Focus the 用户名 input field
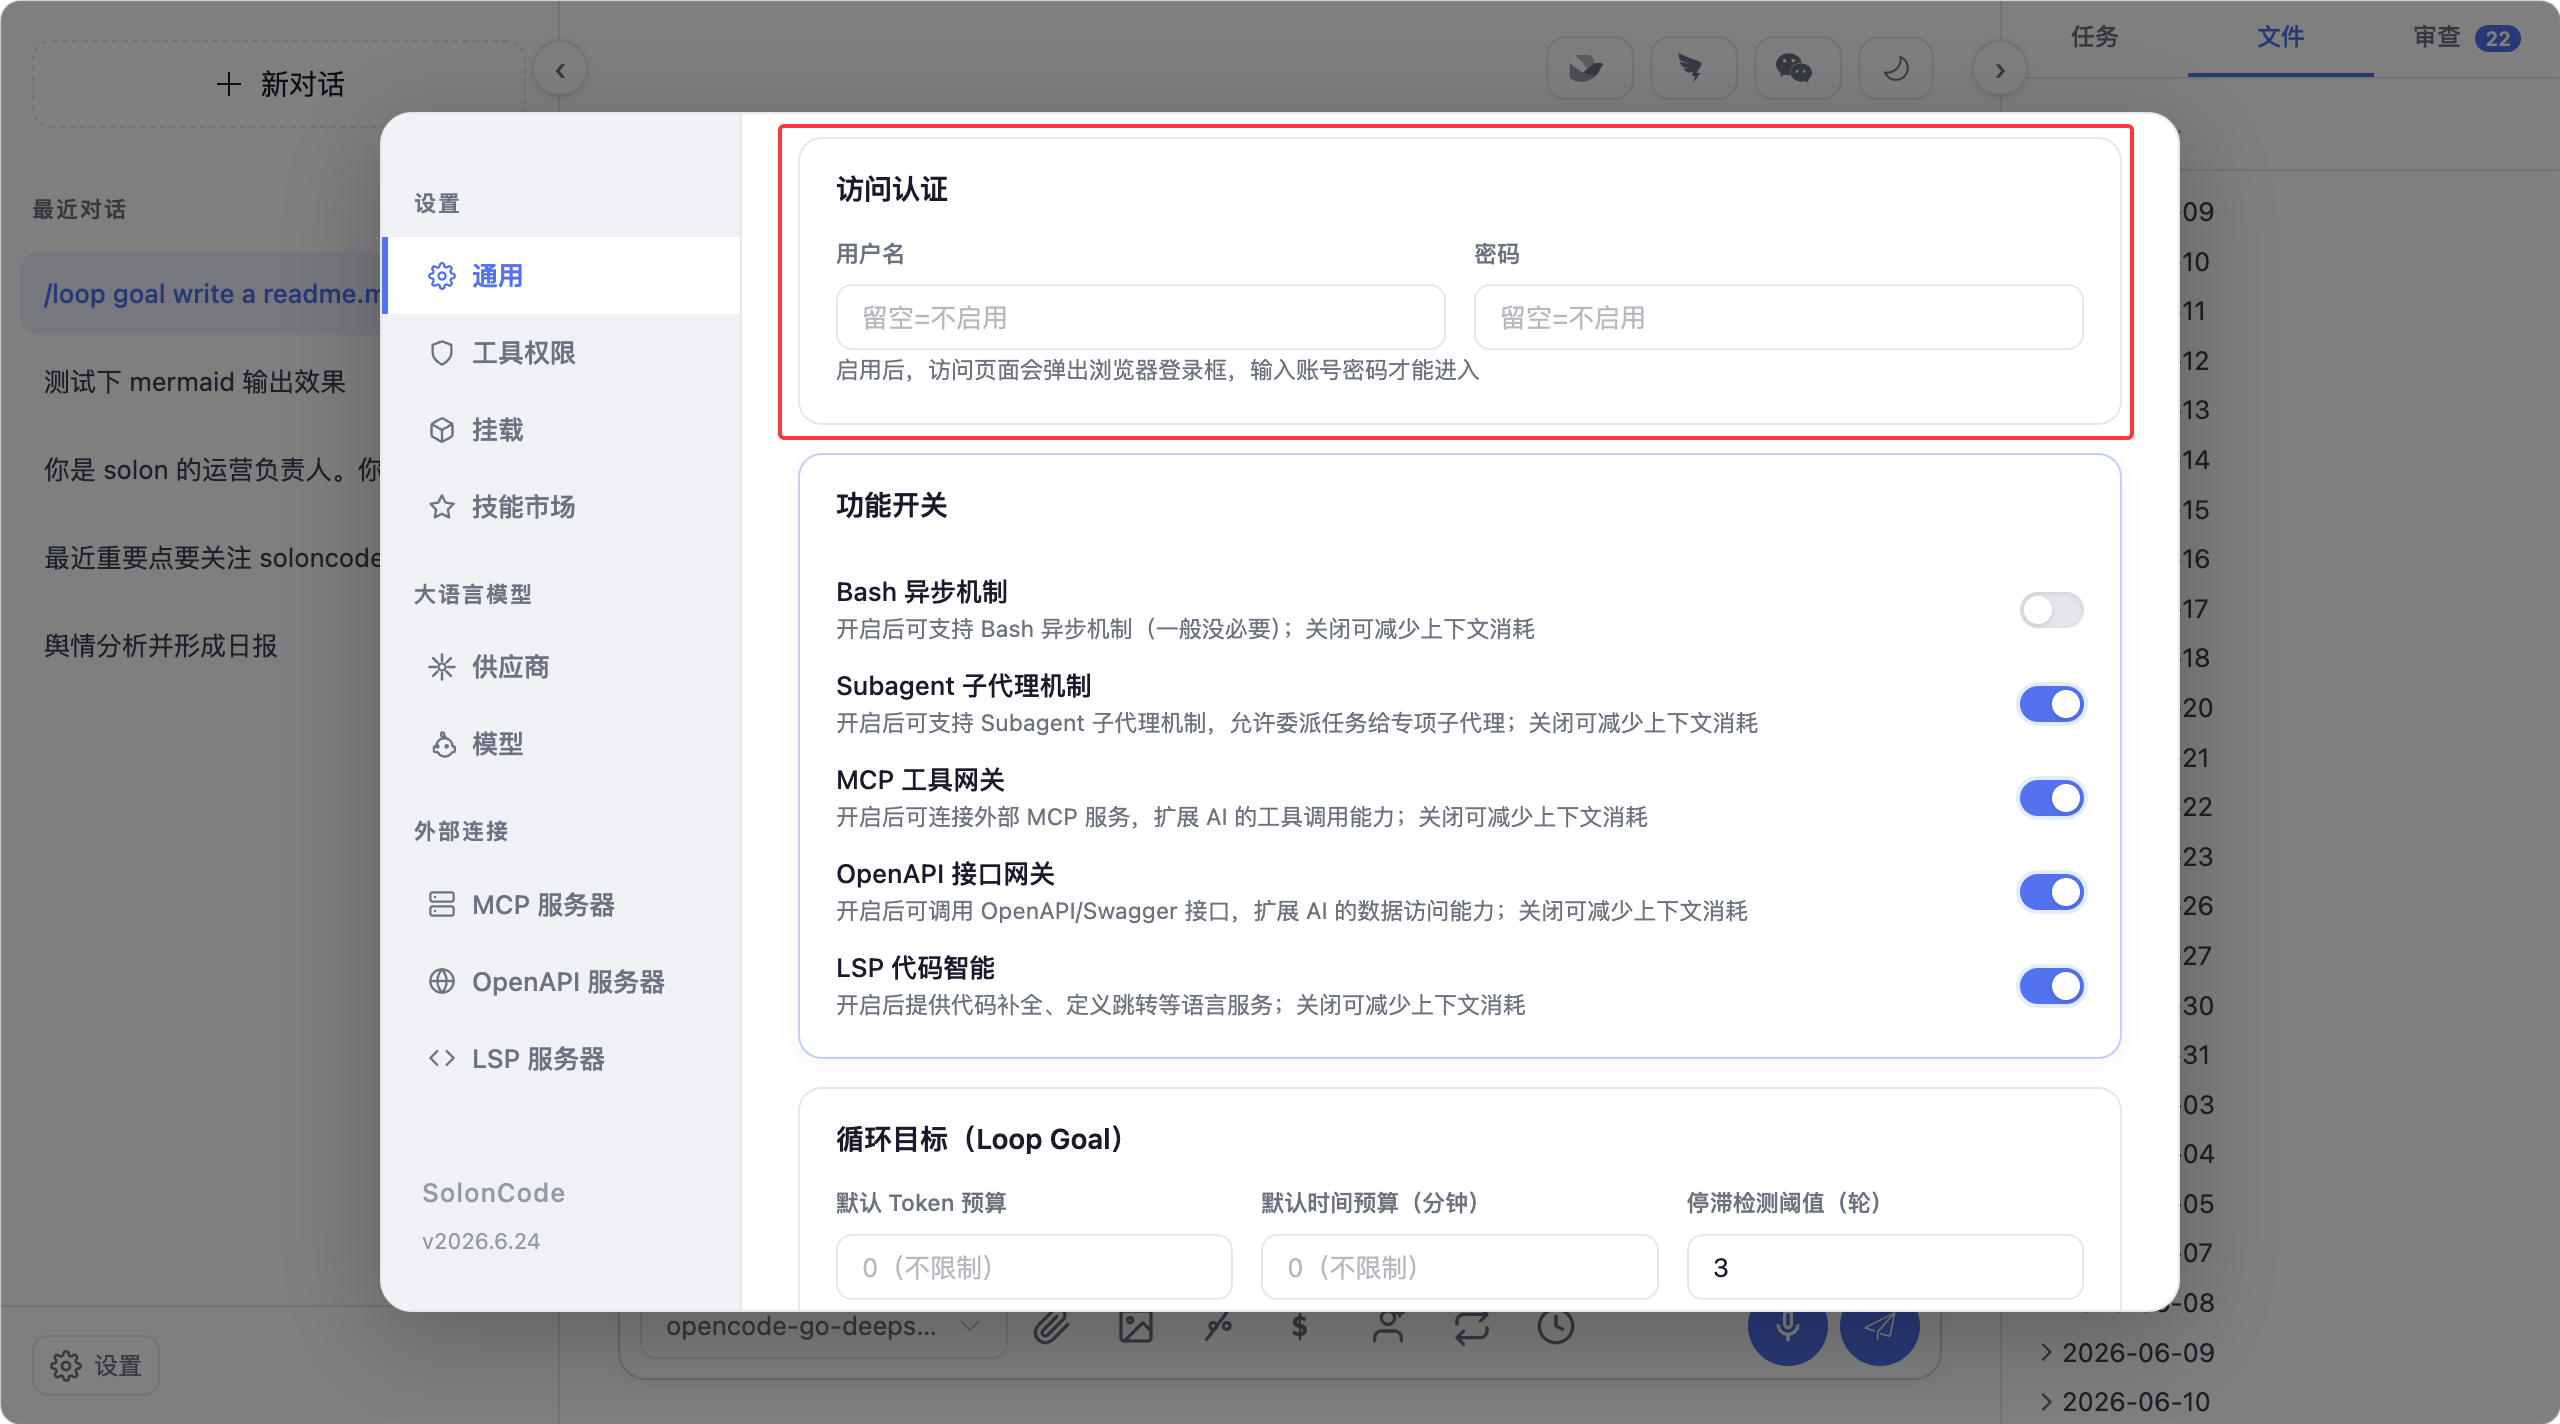2560x1424 pixels. pyautogui.click(x=1140, y=318)
